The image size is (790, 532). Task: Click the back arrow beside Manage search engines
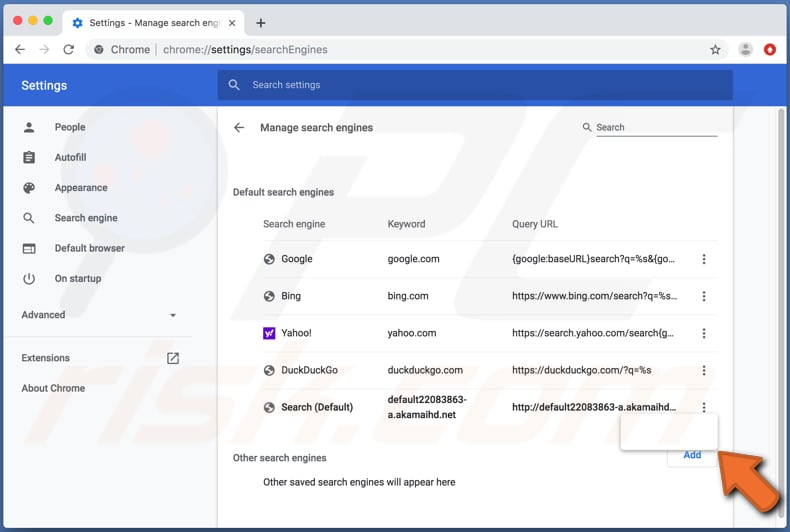pos(238,128)
